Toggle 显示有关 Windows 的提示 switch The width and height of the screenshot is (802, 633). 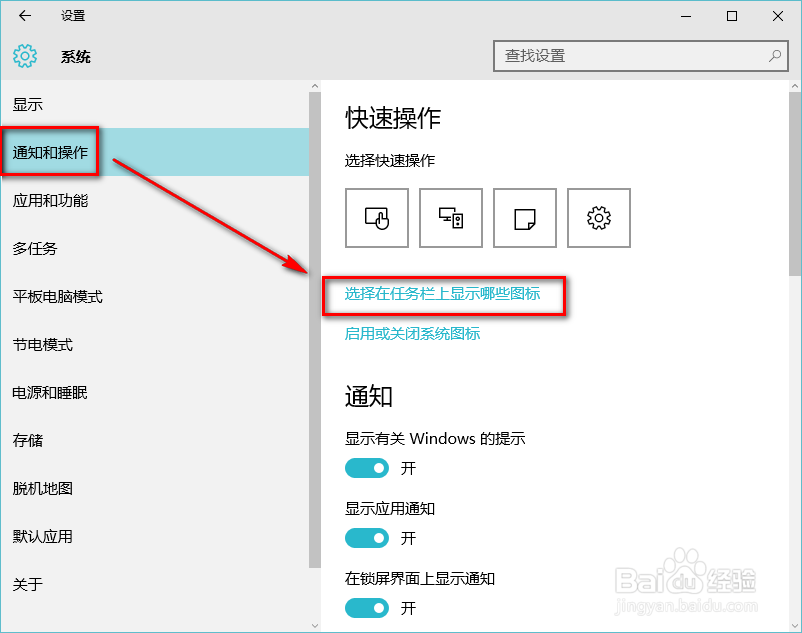(x=367, y=468)
